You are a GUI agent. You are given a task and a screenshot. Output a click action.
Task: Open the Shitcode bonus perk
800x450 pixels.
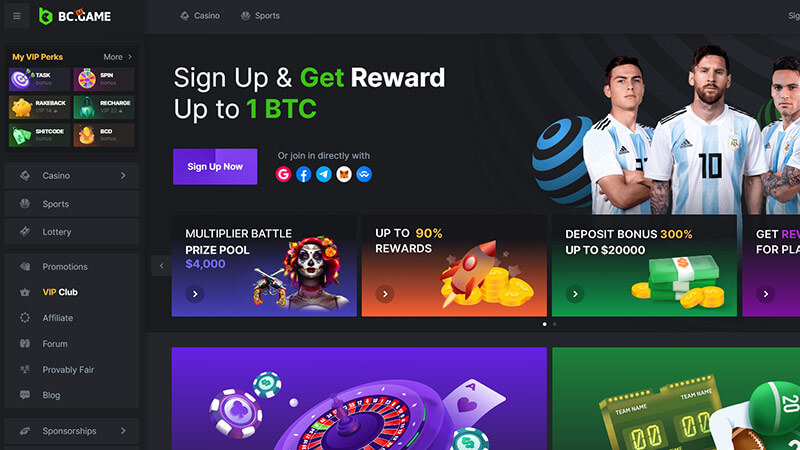(39, 135)
